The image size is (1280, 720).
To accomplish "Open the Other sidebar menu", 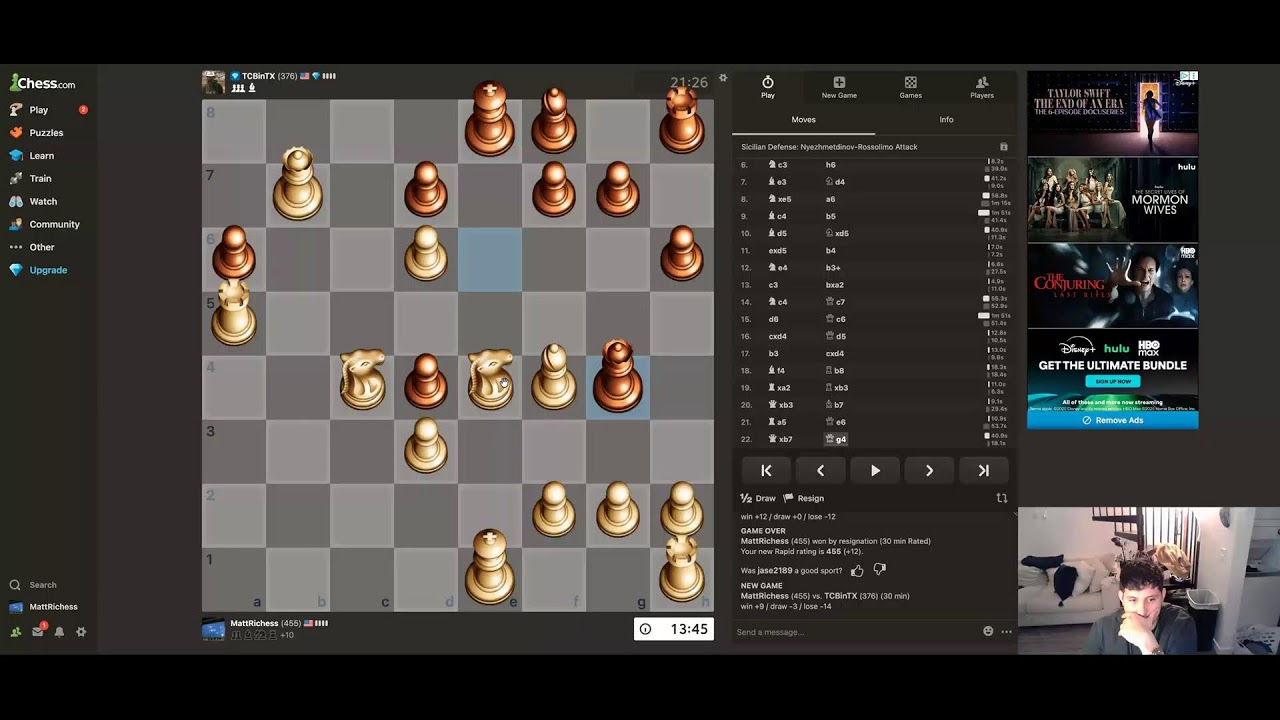I will click(42, 247).
